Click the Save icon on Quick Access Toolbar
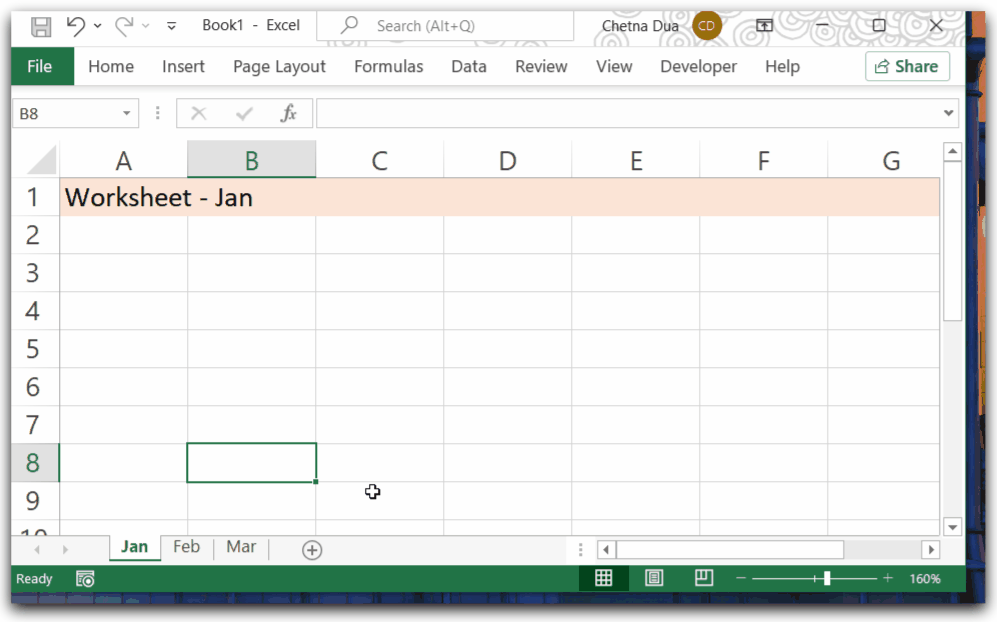The height and width of the screenshot is (622, 997). click(x=40, y=26)
